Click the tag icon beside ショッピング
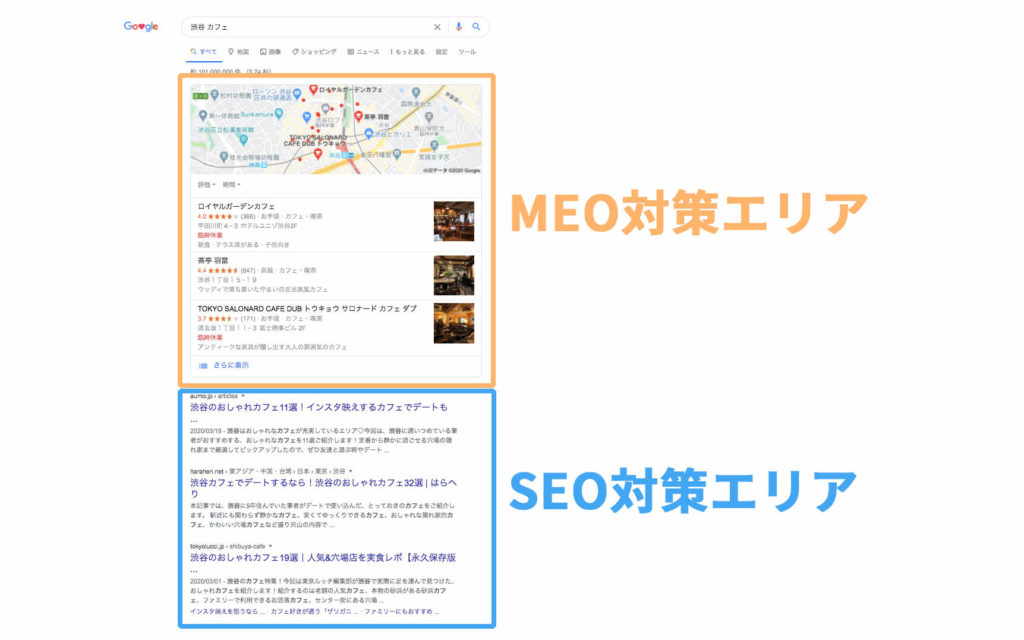 click(x=294, y=51)
